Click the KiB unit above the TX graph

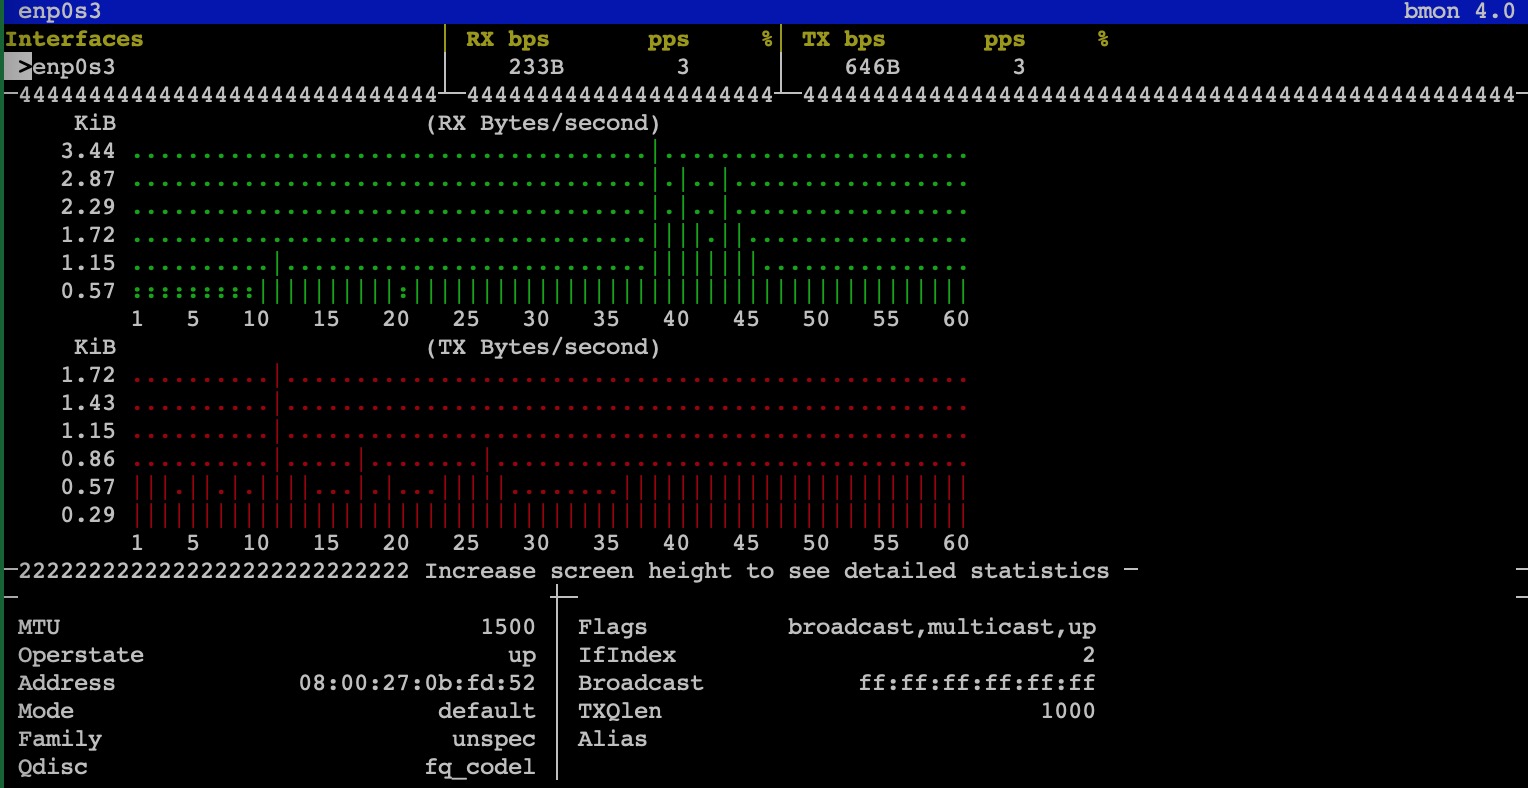point(95,347)
